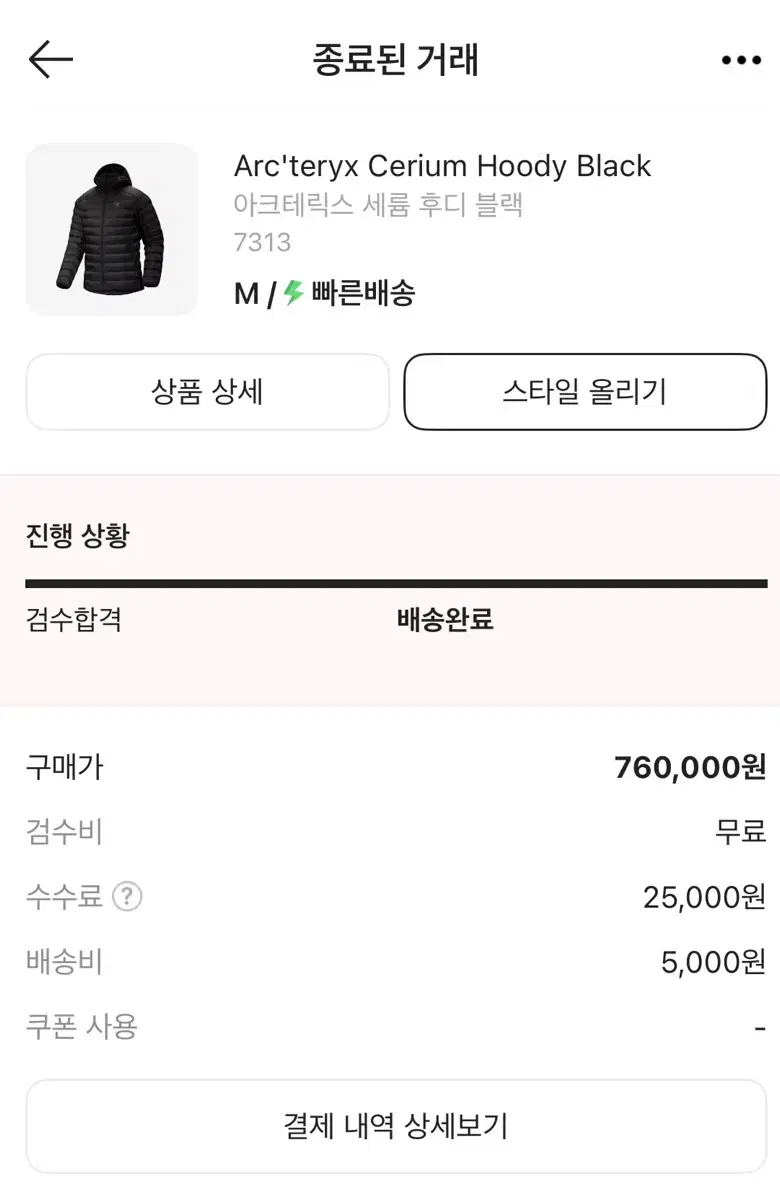Open the three-dot more options menu
780x1200 pixels.
[741, 61]
